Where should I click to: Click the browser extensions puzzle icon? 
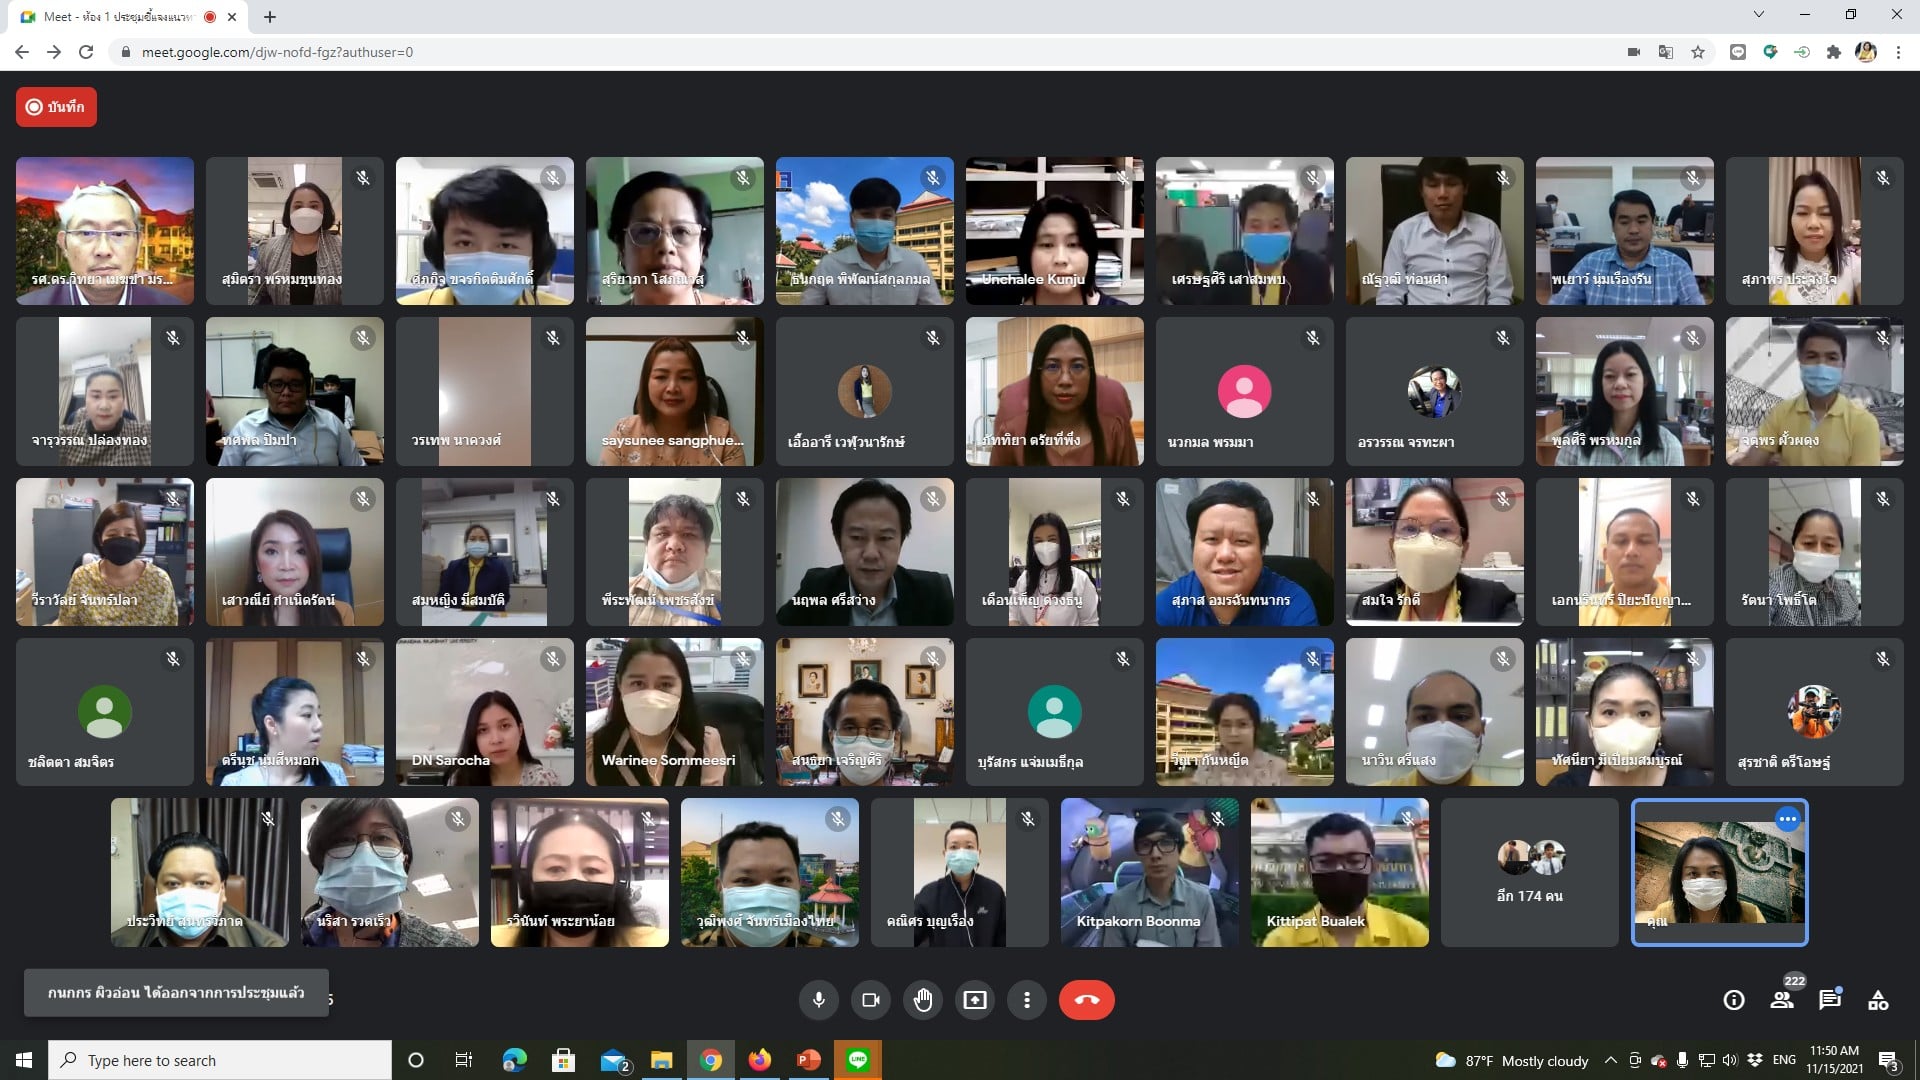[1834, 52]
